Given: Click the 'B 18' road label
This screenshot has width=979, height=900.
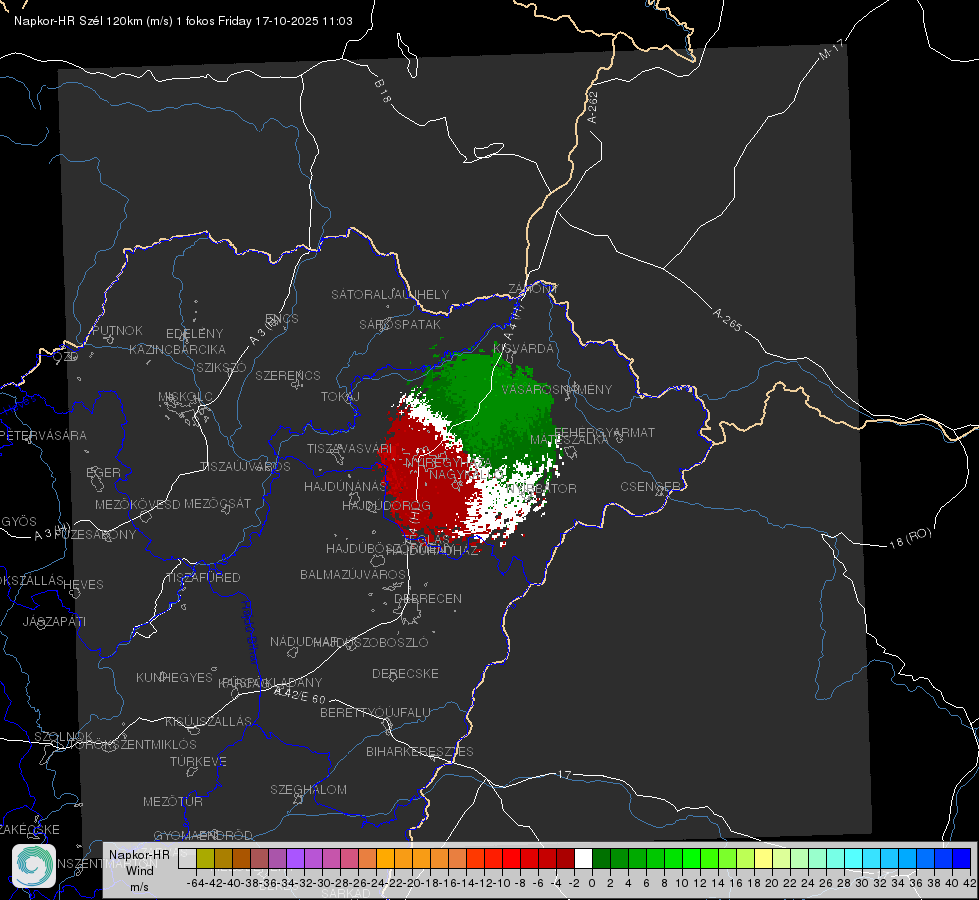Looking at the screenshot, I should (x=383, y=91).
